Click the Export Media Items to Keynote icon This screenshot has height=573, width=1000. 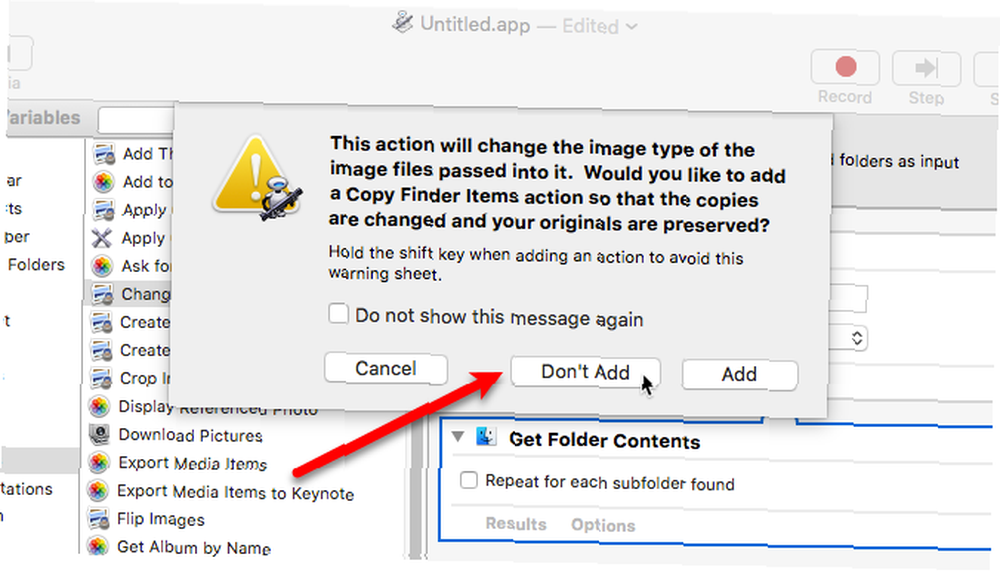click(98, 490)
